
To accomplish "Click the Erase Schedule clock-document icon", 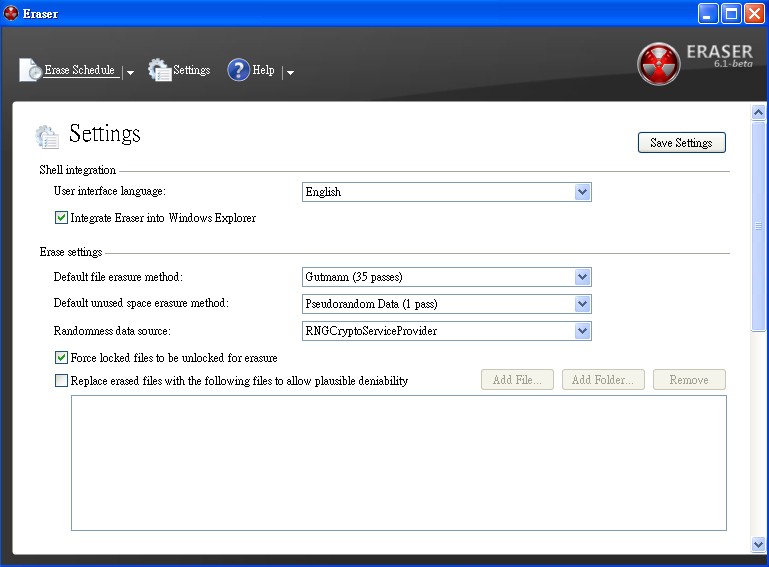I will coord(30,70).
